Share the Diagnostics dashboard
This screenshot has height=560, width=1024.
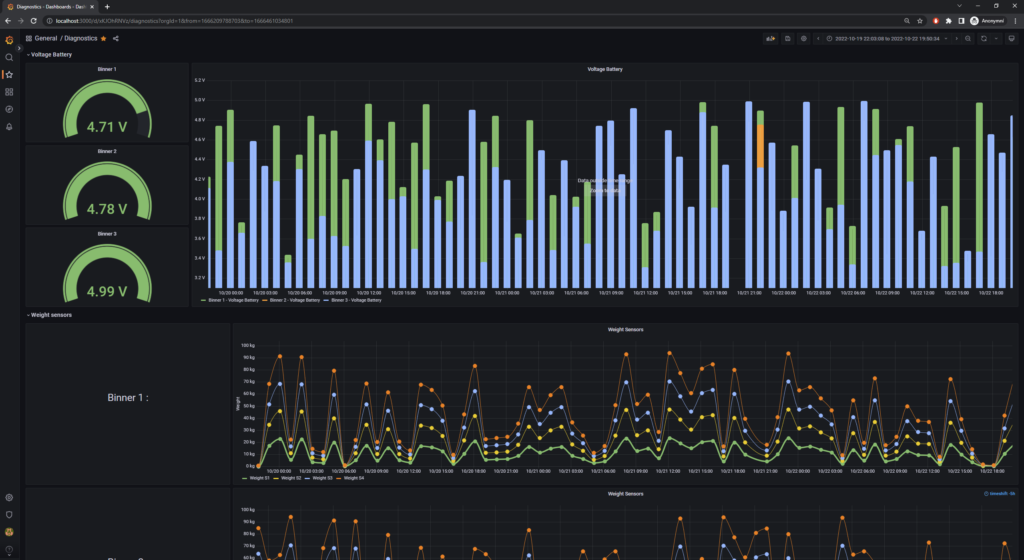coord(116,39)
